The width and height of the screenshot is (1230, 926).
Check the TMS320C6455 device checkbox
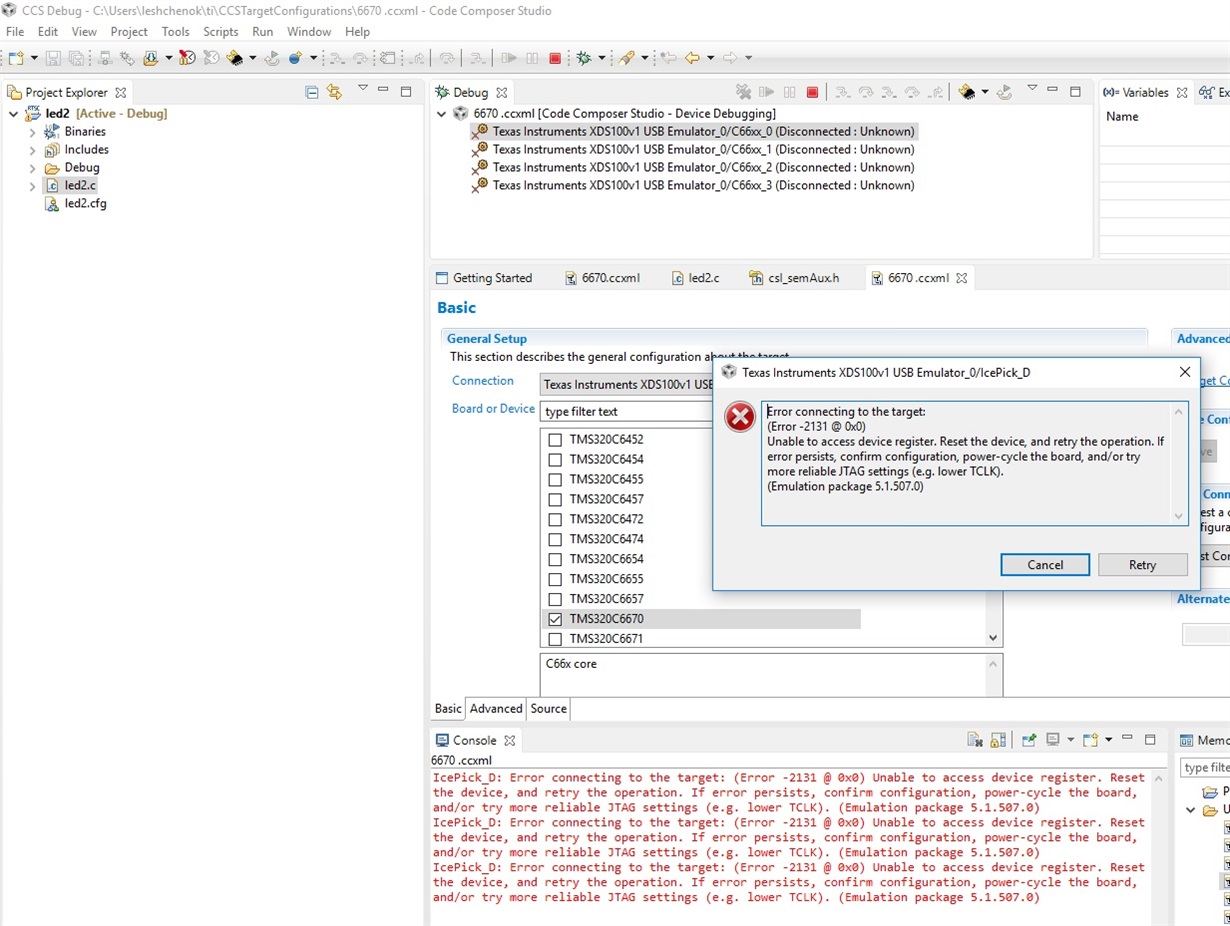pos(555,479)
